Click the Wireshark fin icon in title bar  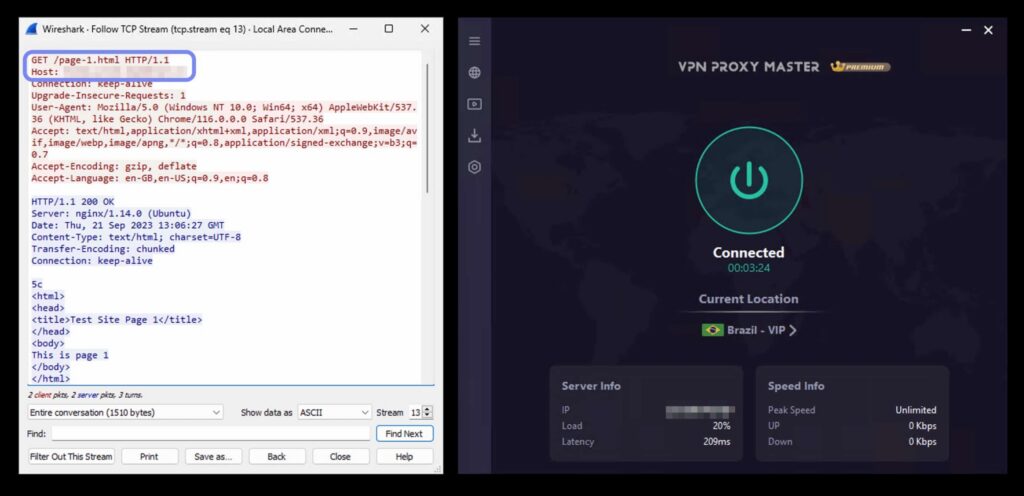point(31,29)
